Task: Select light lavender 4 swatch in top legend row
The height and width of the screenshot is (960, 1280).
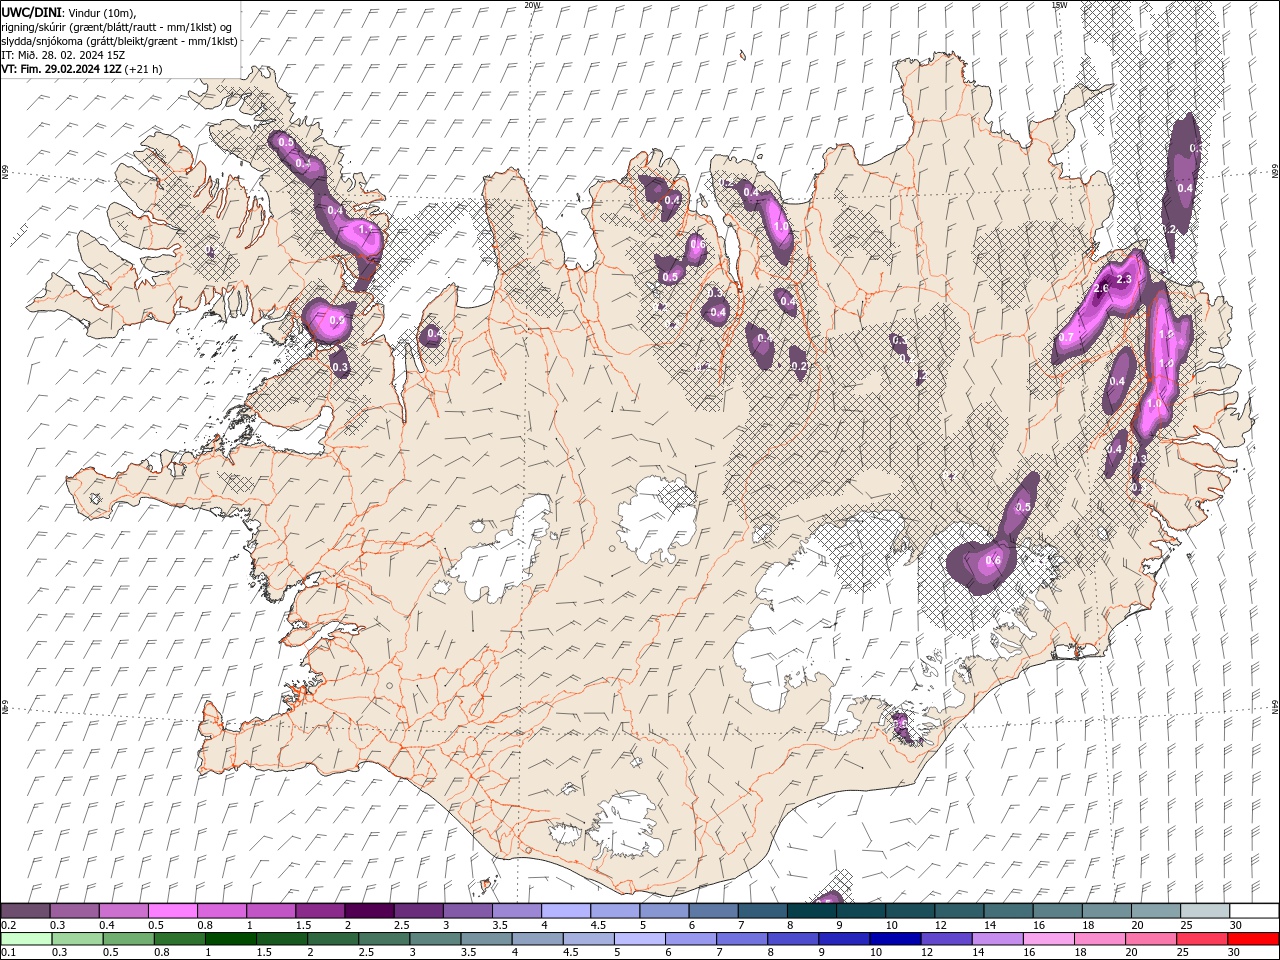Action: [565, 911]
